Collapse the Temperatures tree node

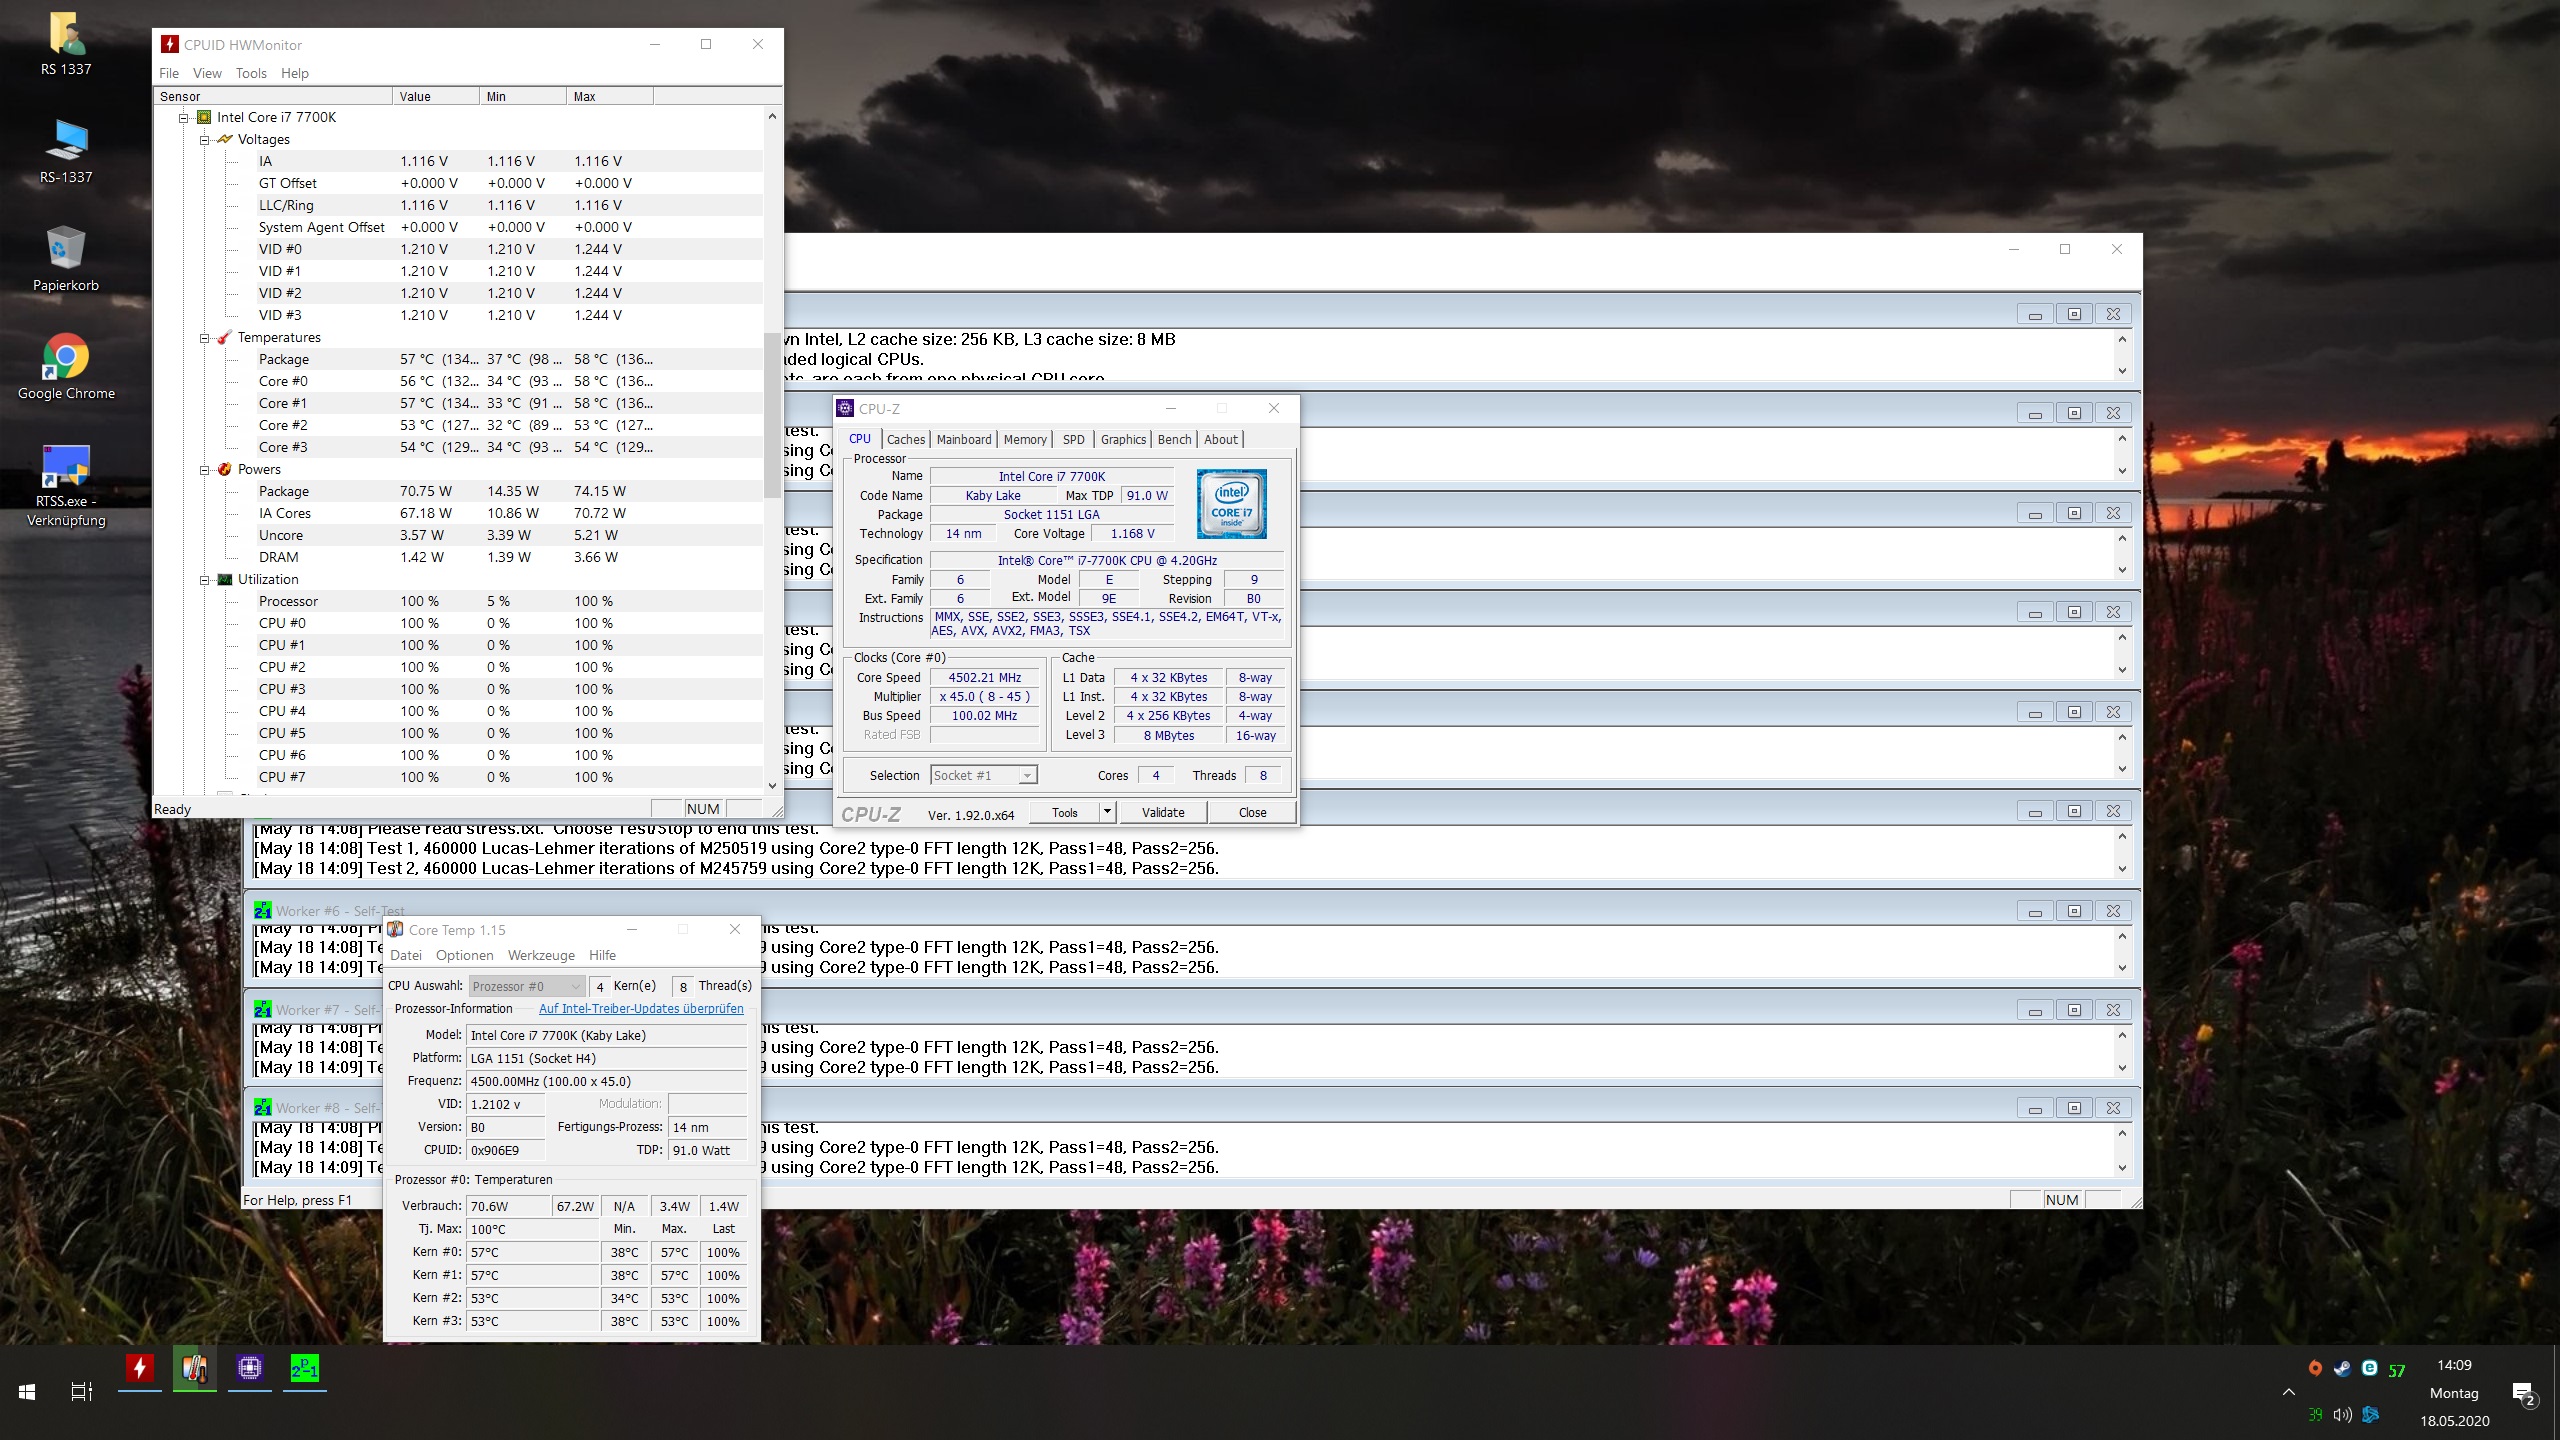point(205,338)
